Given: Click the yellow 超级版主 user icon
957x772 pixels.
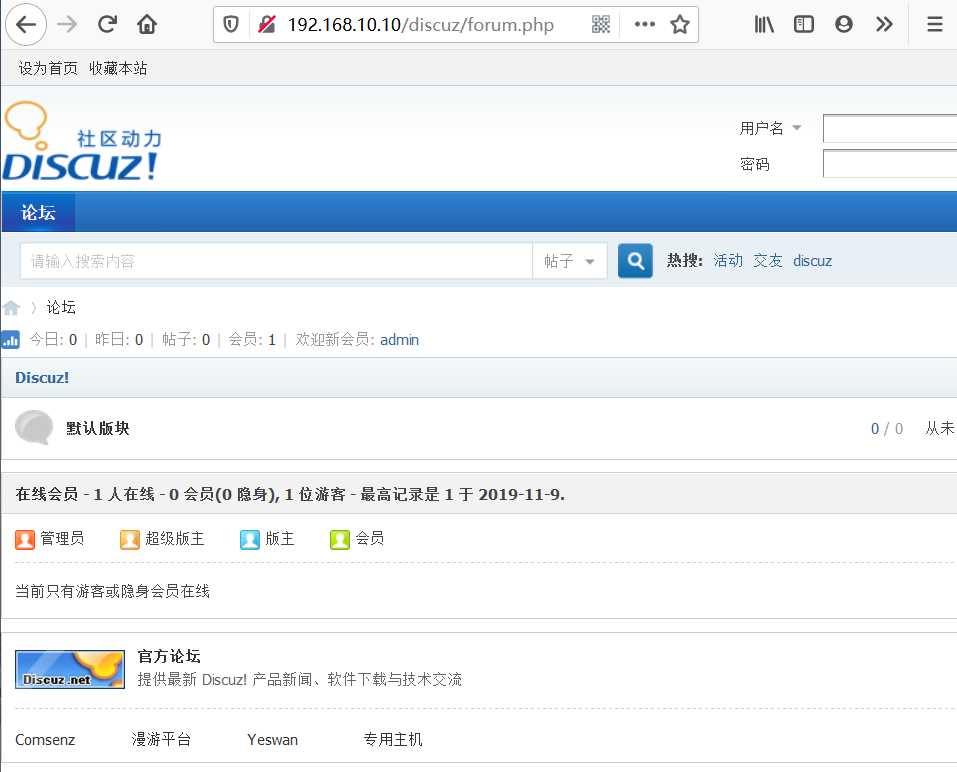Looking at the screenshot, I should point(130,539).
